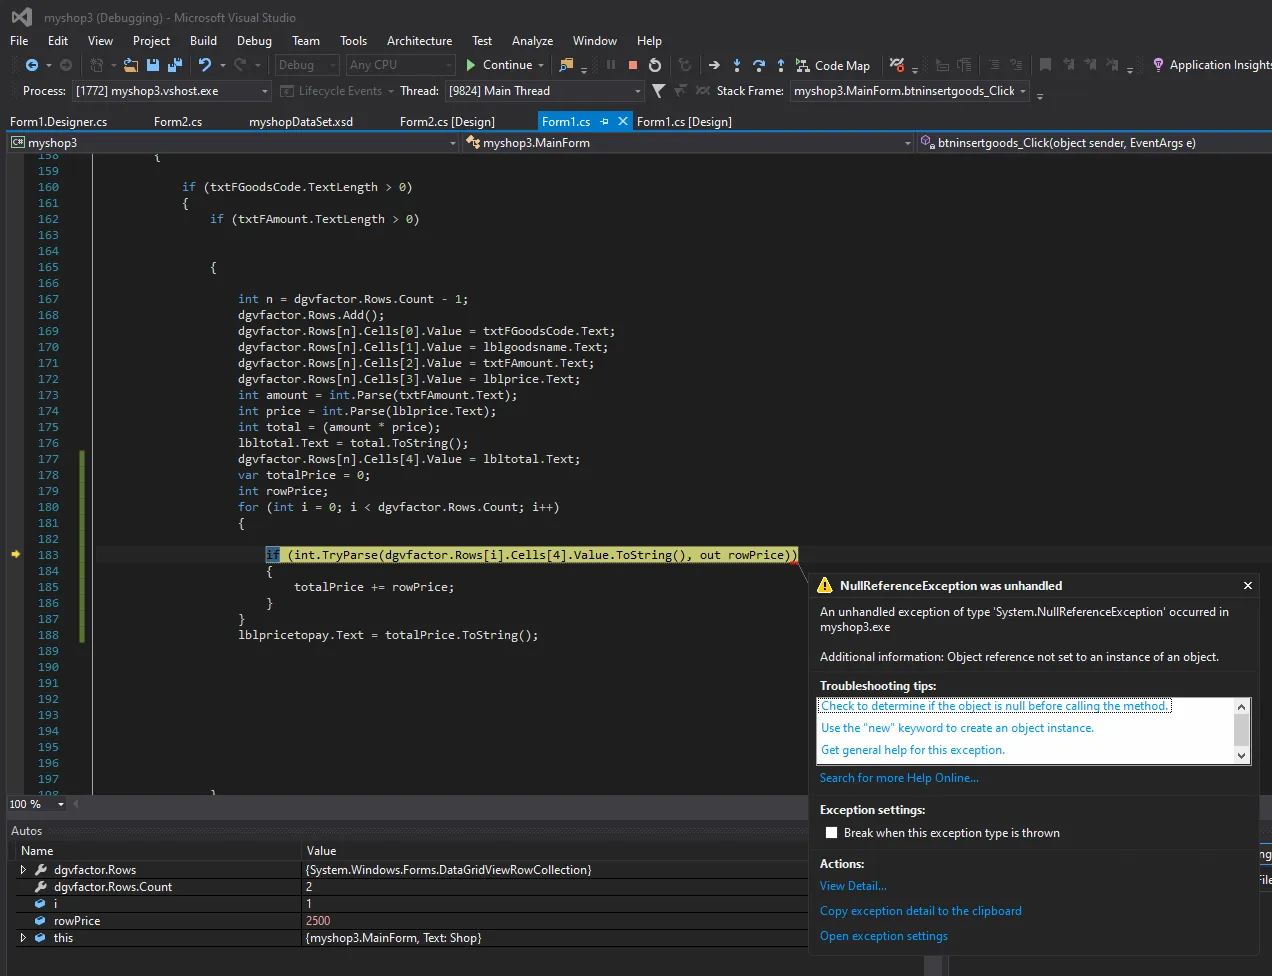Click the Step Out arrow icon
This screenshot has height=976, width=1272.
tap(781, 65)
